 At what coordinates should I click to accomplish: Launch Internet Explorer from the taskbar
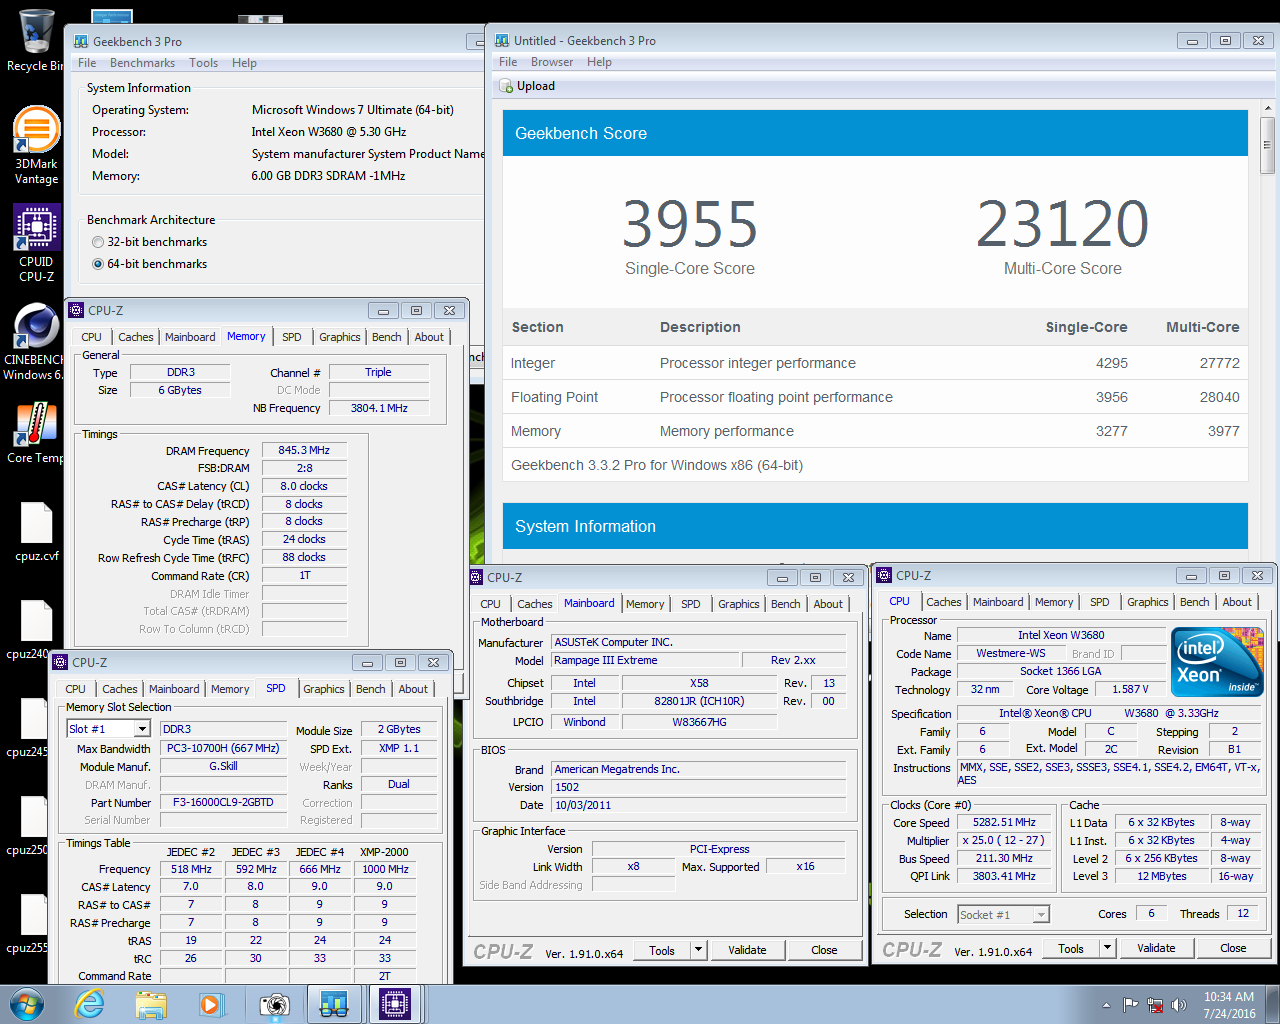pos(90,1004)
